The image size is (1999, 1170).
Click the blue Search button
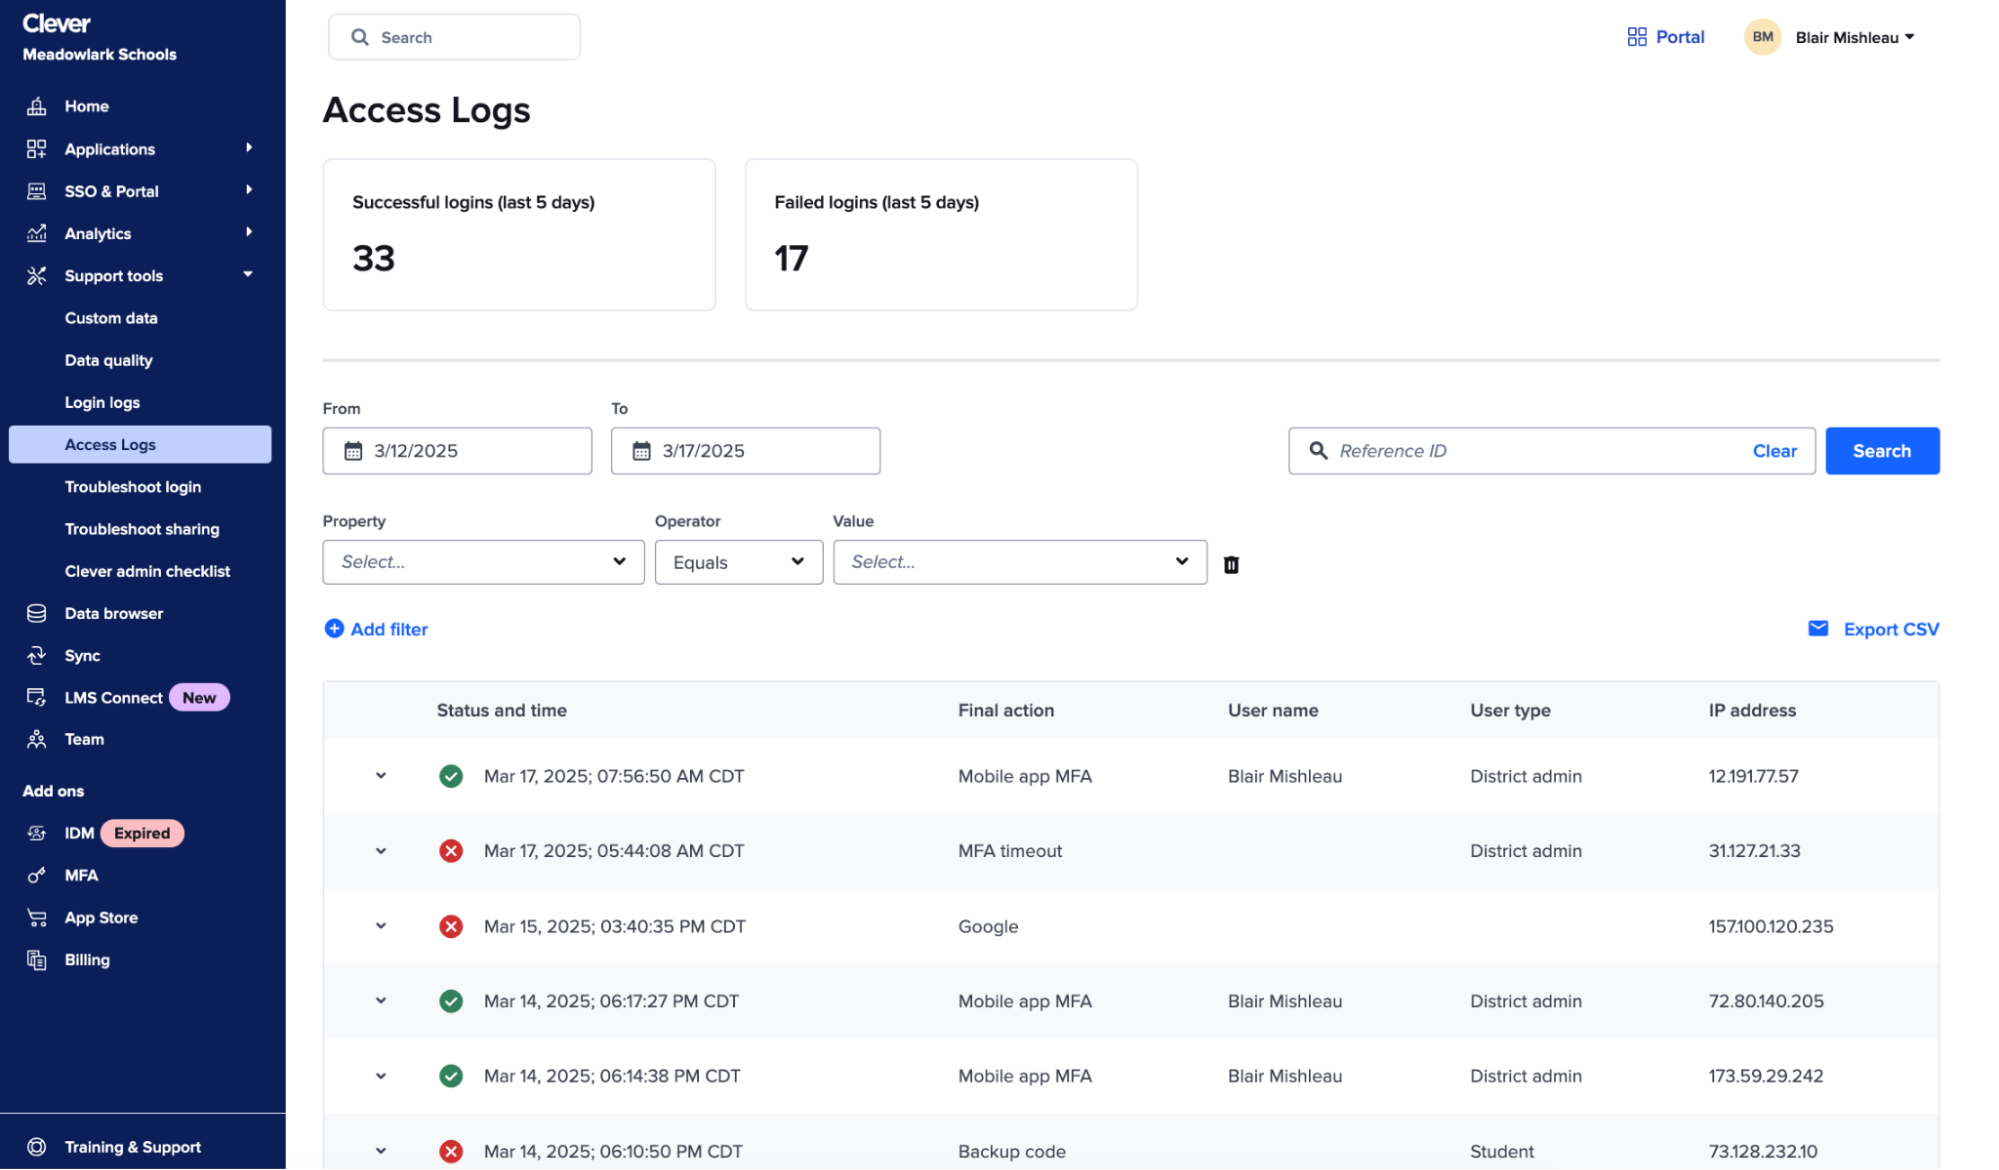(x=1881, y=450)
